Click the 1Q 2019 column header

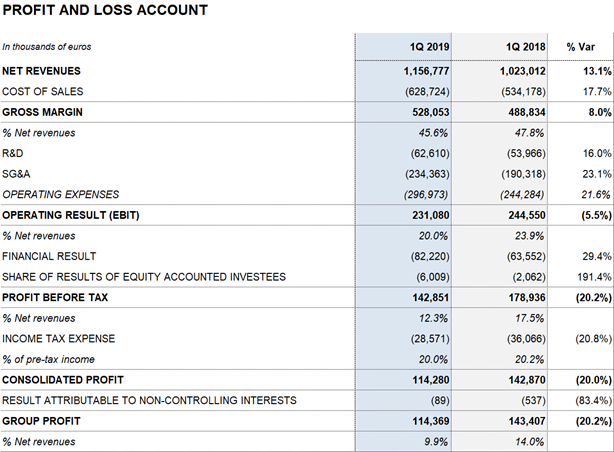point(430,47)
